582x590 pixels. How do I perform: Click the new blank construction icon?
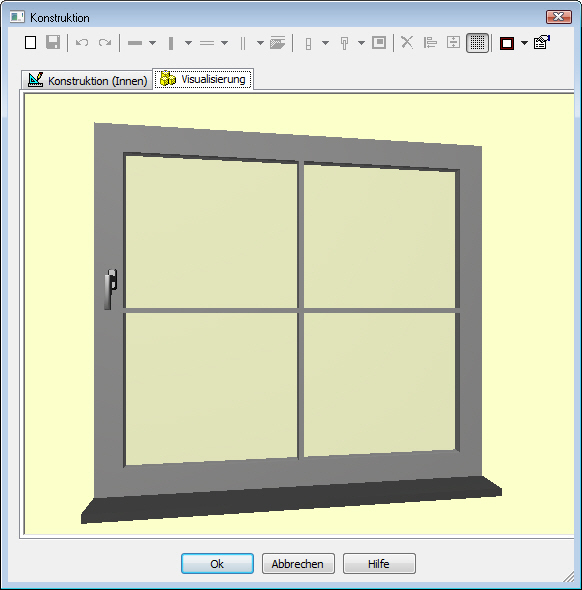(30, 43)
